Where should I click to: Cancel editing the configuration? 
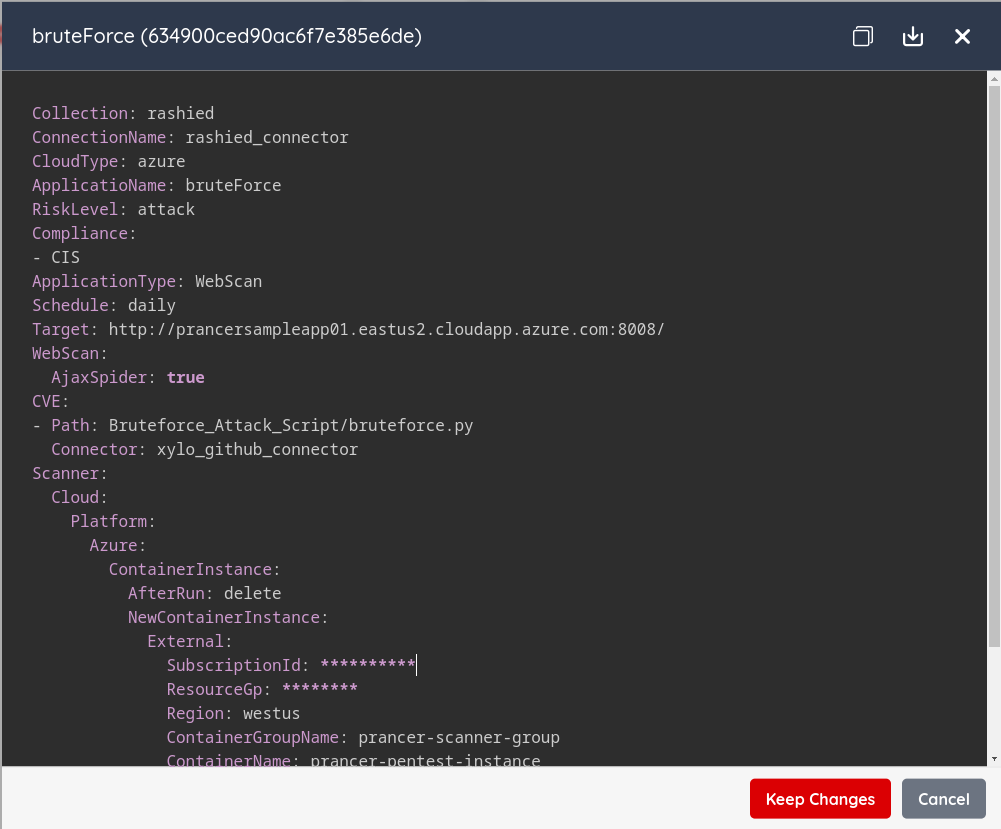[x=944, y=798]
